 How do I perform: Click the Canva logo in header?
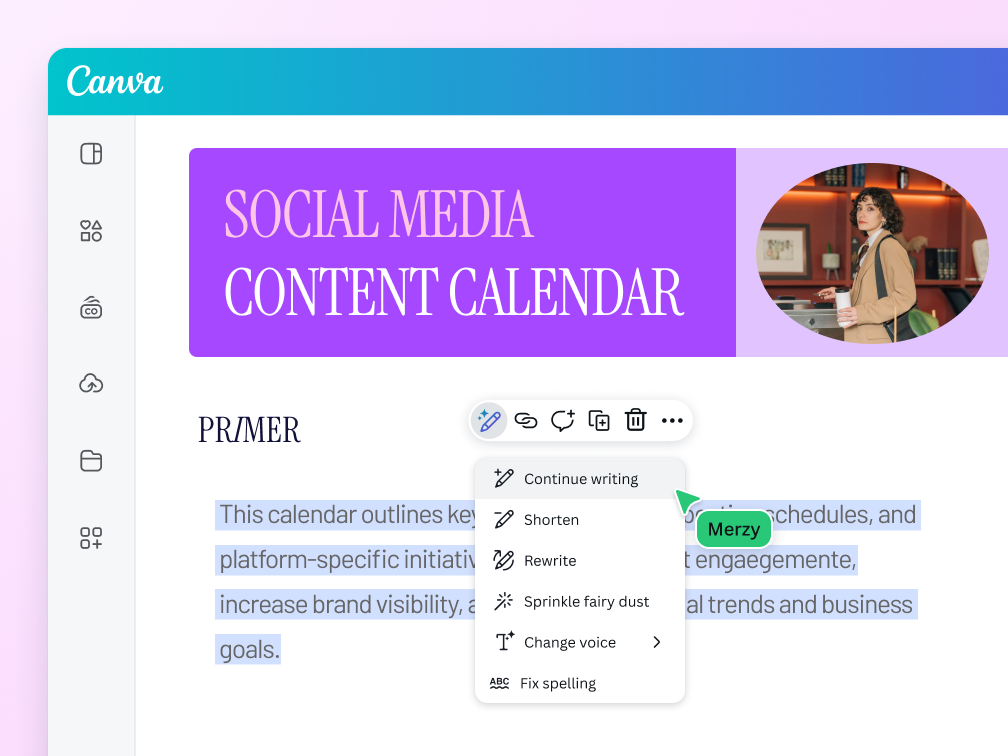tap(115, 82)
